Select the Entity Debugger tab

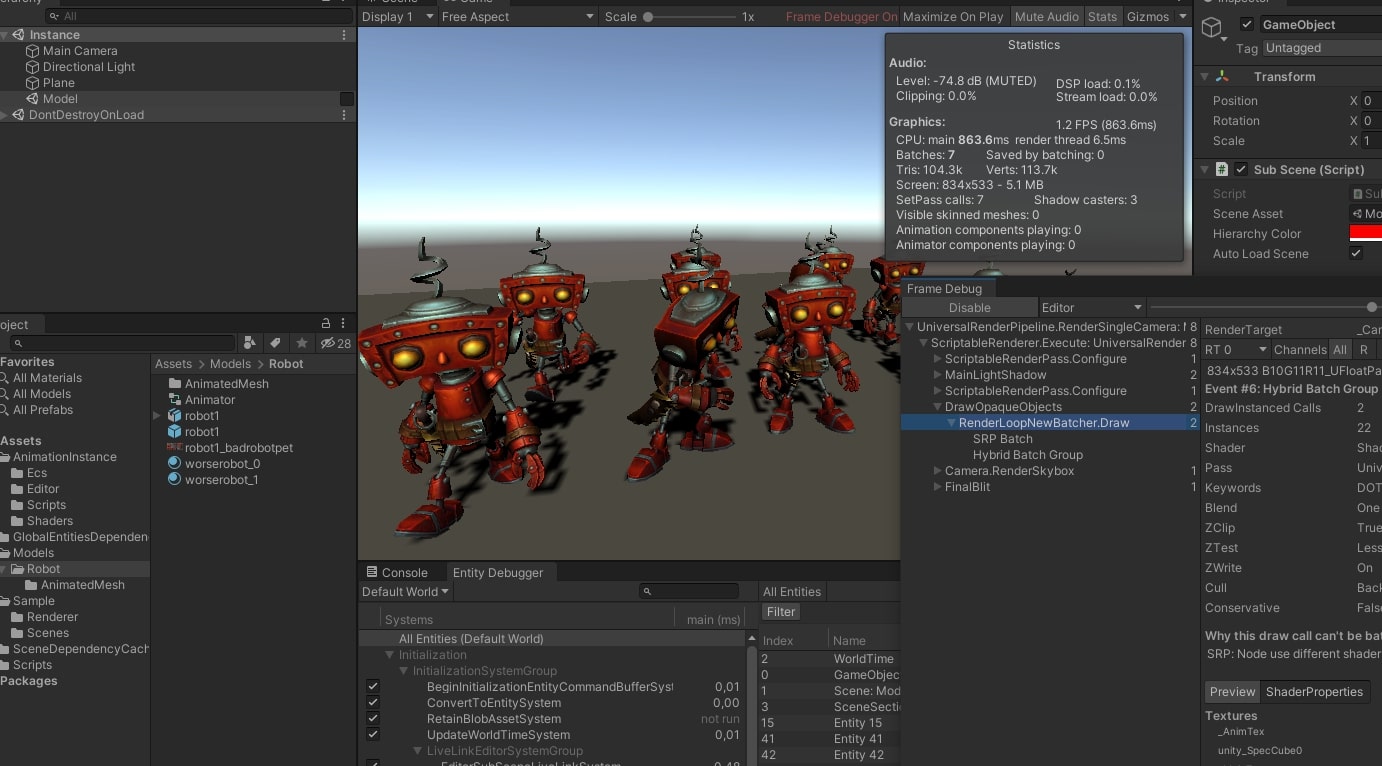coord(498,573)
